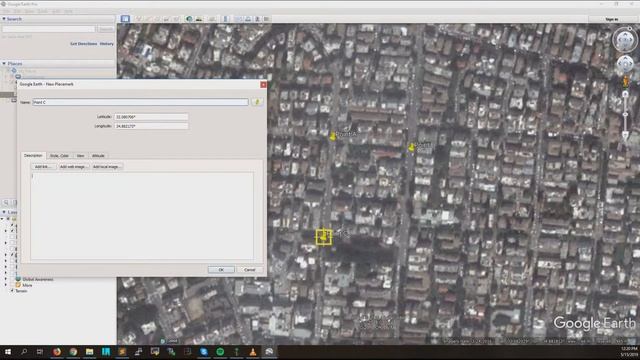The image size is (640, 360).
Task: Click the Street View pegman icon
Action: 625,82
